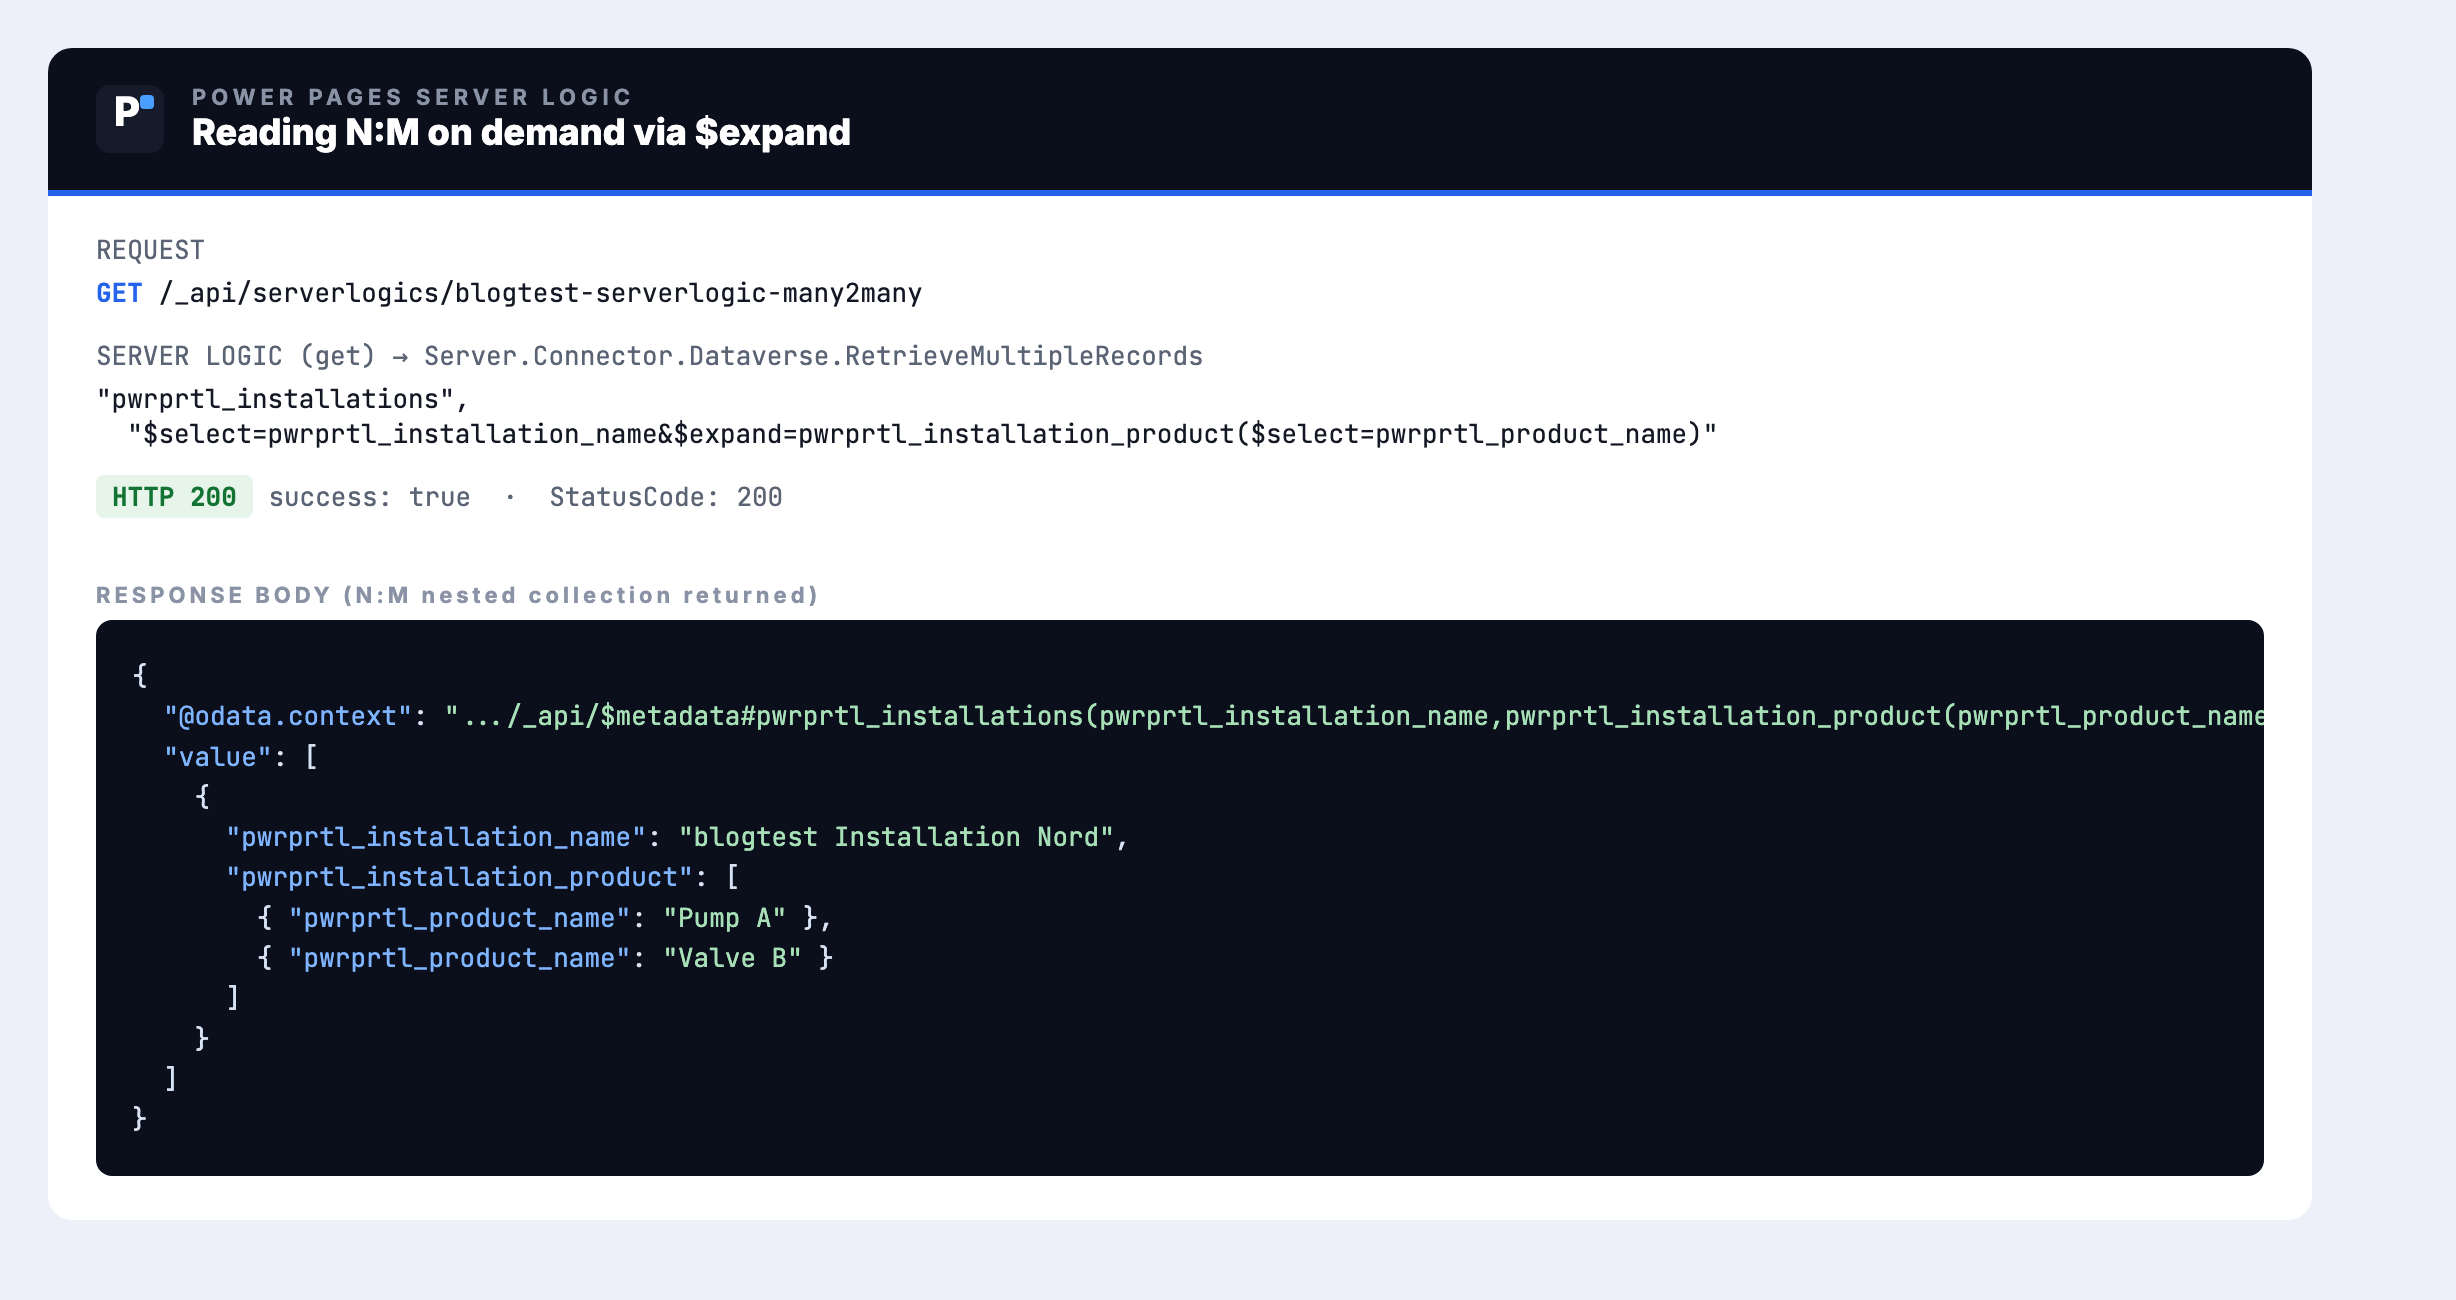Select the "blogtest Installation Nord" string value
The width and height of the screenshot is (2456, 1300).
click(896, 837)
